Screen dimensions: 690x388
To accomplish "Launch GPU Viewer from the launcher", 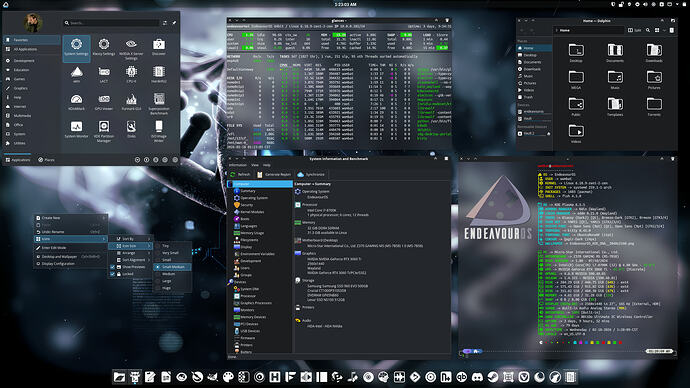I will 104,102.
